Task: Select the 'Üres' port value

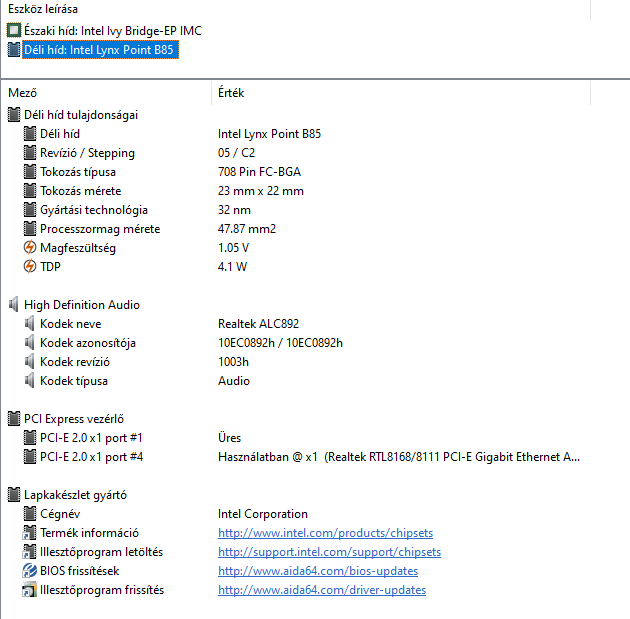Action: pyautogui.click(x=229, y=438)
